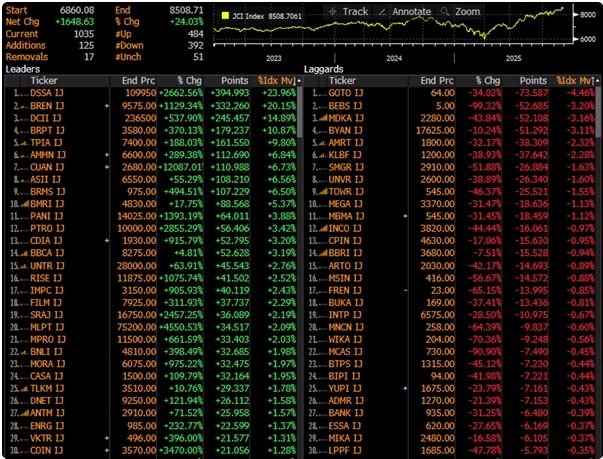This screenshot has height=459, width=603.
Task: Click the Zoom button on chart toolbar
Action: coord(461,12)
